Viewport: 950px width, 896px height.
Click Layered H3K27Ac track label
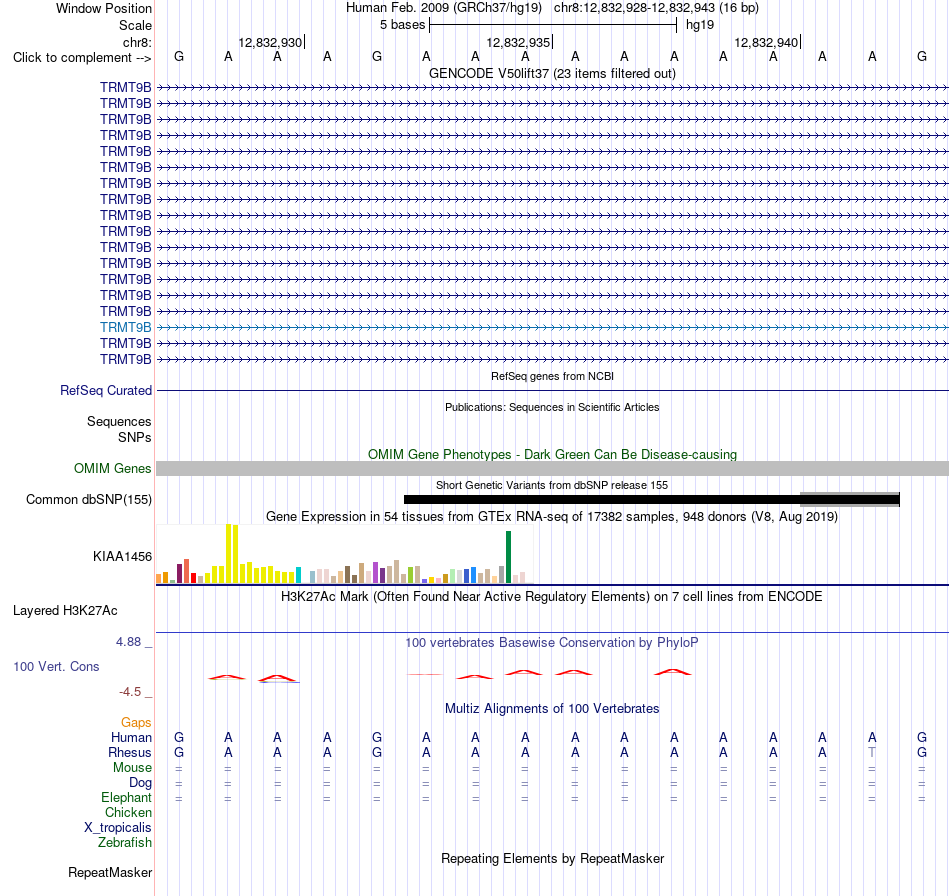coord(65,611)
